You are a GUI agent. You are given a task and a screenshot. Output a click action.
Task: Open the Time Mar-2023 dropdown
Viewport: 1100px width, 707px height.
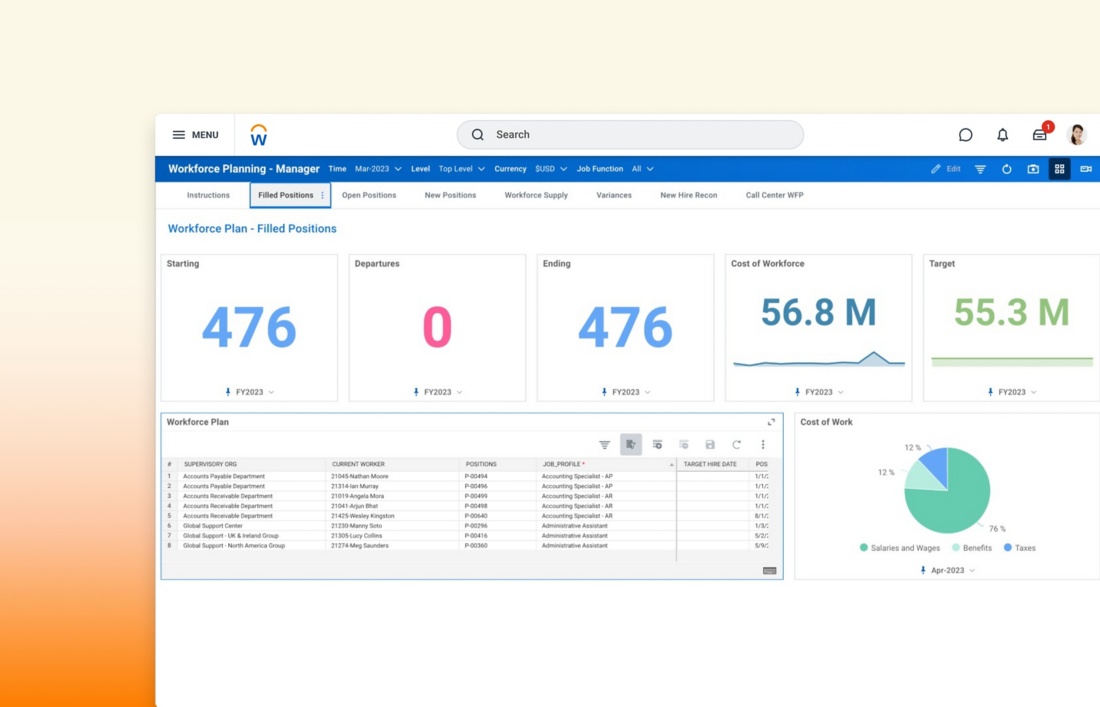[x=378, y=169]
